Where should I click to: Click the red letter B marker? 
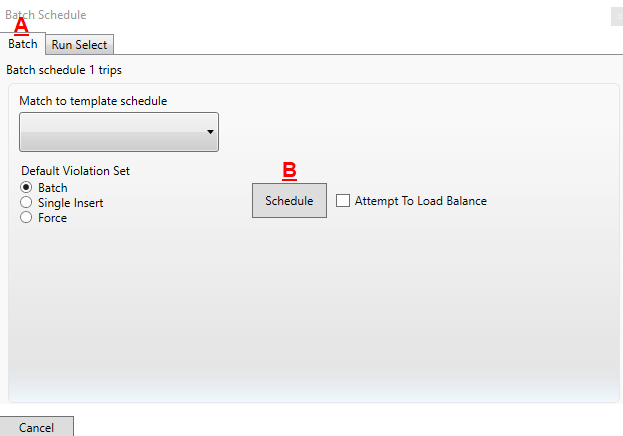(289, 171)
